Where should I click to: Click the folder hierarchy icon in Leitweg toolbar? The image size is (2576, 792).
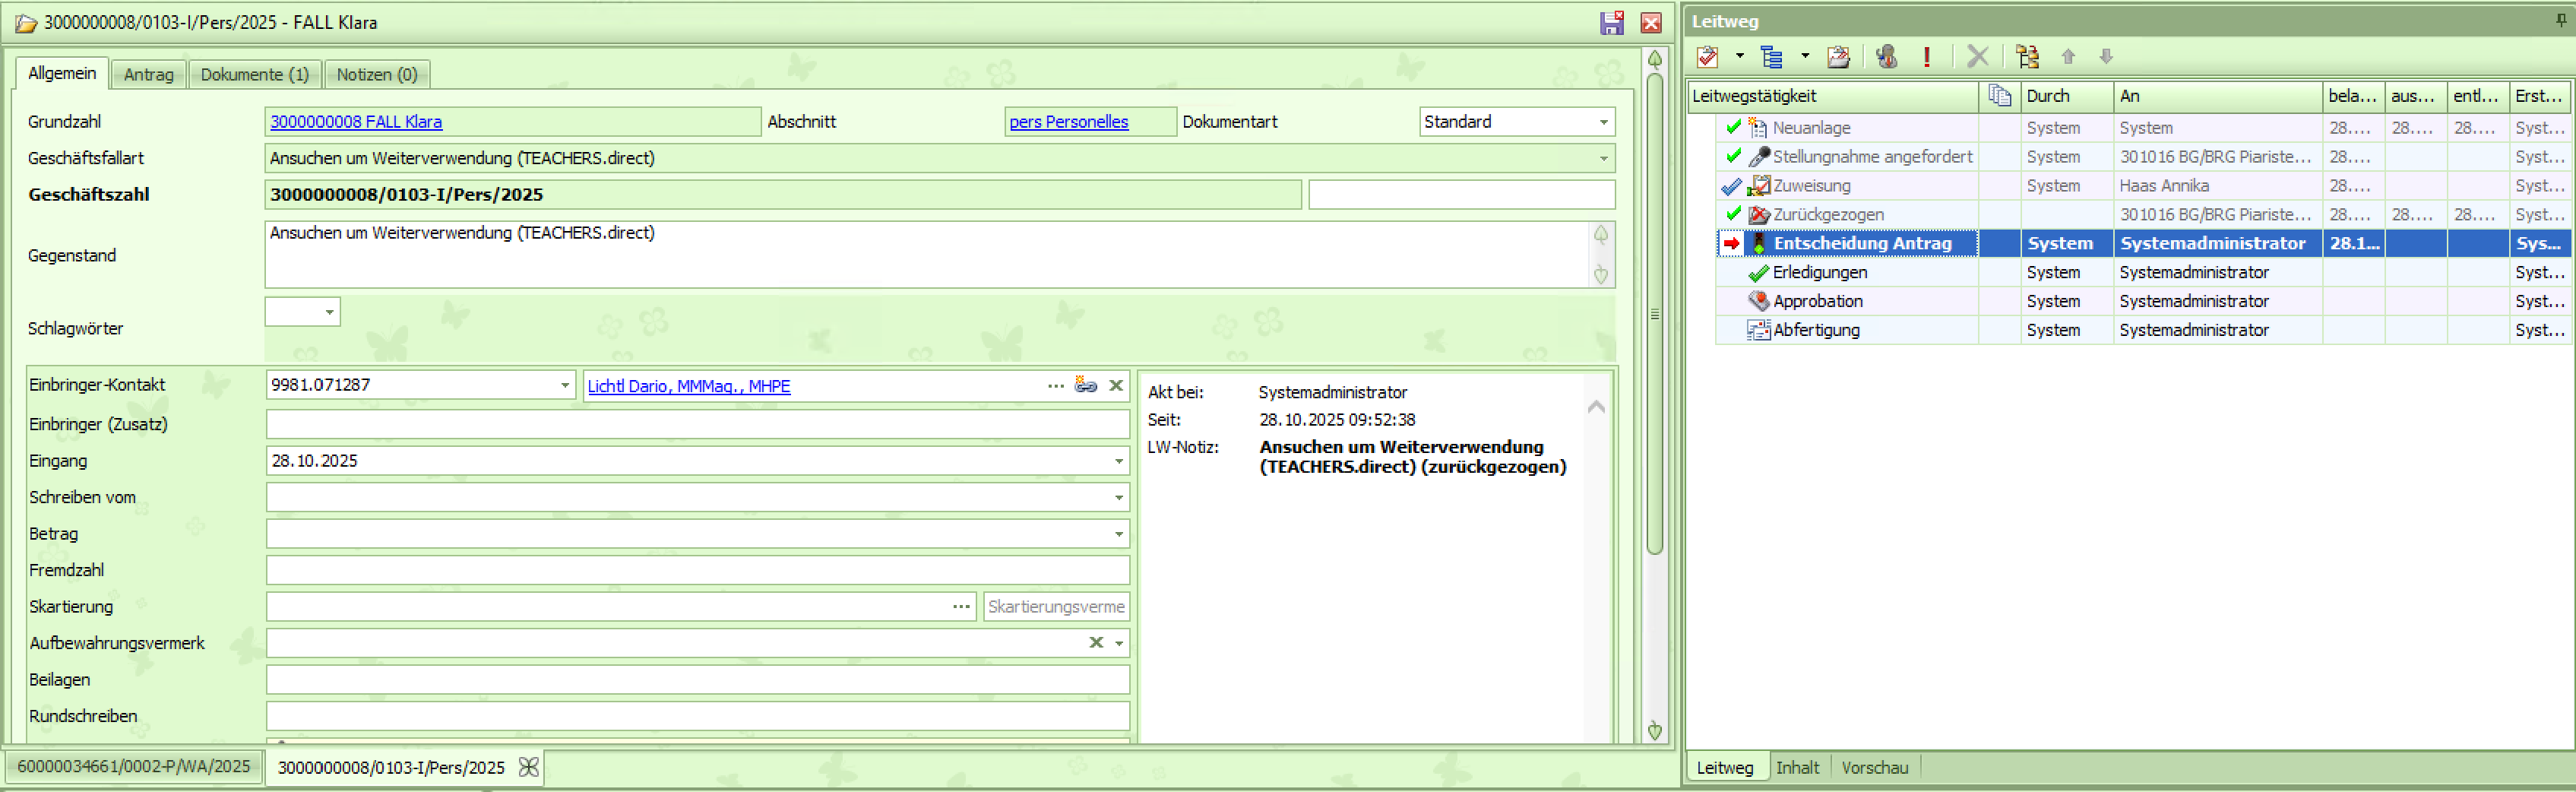tap(2027, 57)
